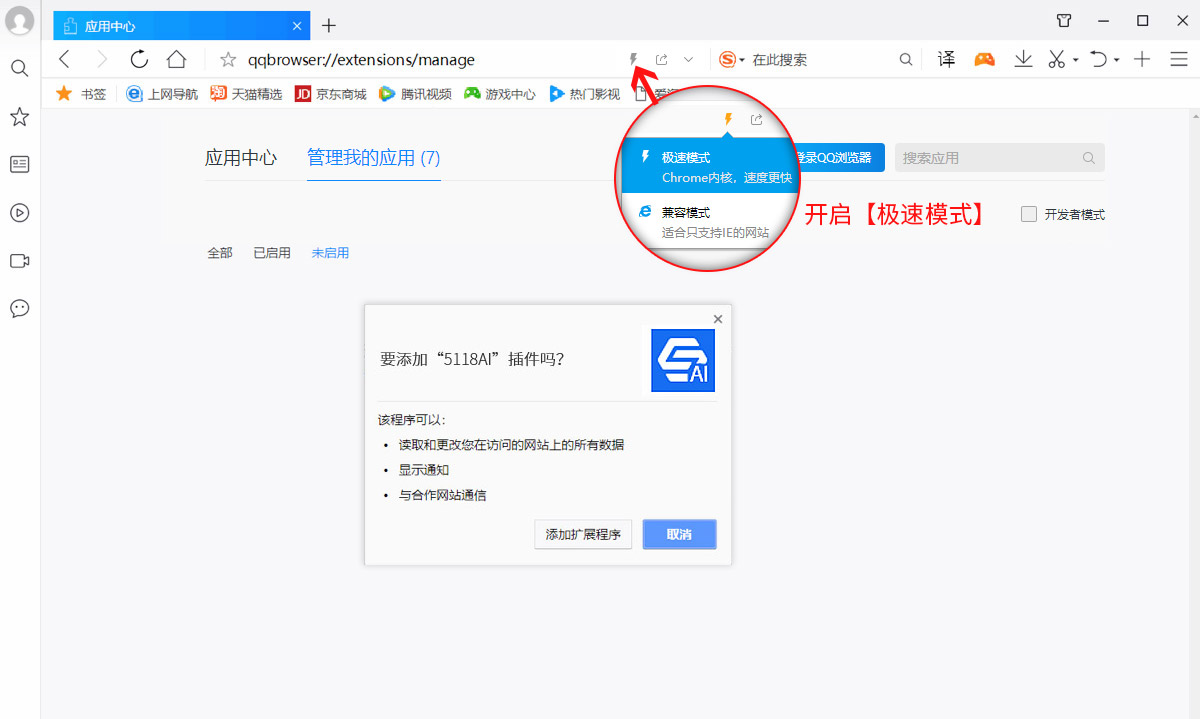Show 全部 extensions filter
This screenshot has height=719, width=1200.
point(220,253)
